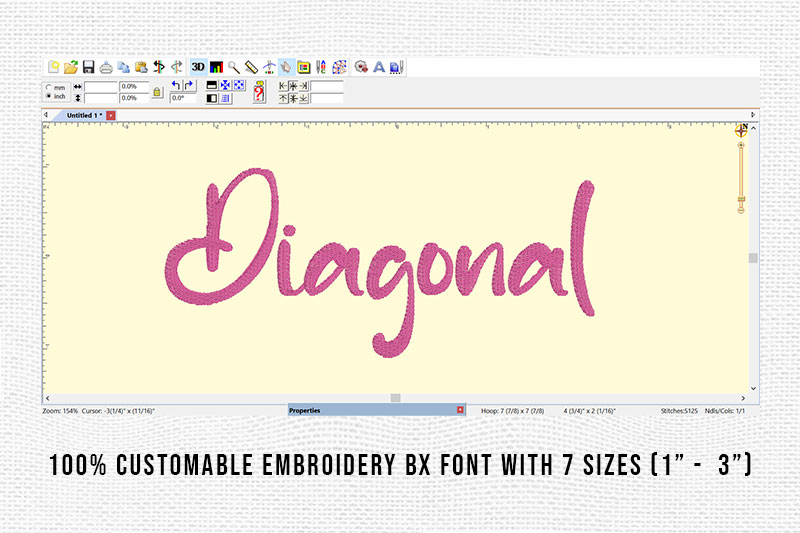Click the lower alignment value field
Viewport: 800px width, 533px height.
pos(327,98)
